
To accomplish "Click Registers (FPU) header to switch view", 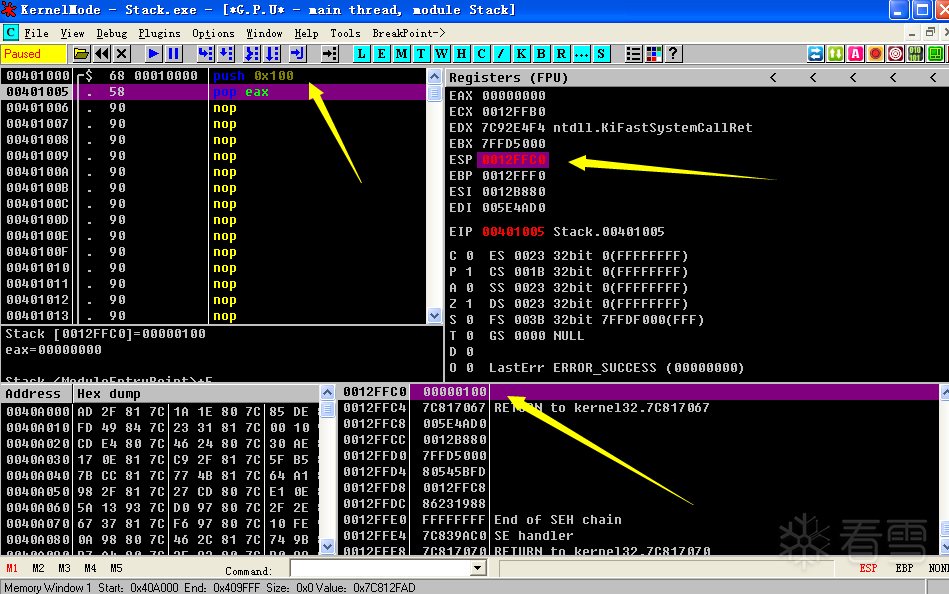I will coord(509,78).
